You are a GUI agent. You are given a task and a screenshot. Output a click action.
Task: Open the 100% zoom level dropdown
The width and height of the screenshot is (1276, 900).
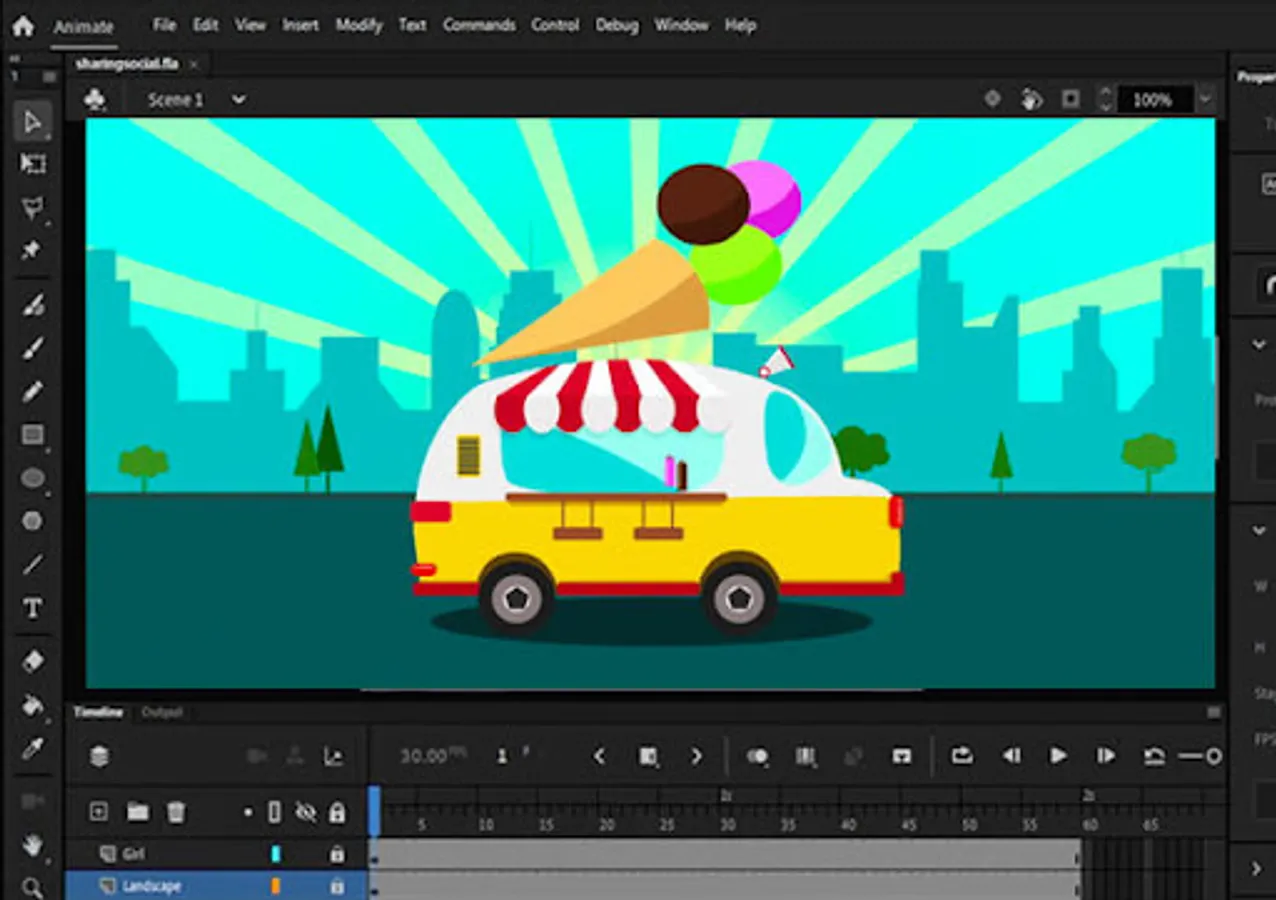[x=1206, y=100]
